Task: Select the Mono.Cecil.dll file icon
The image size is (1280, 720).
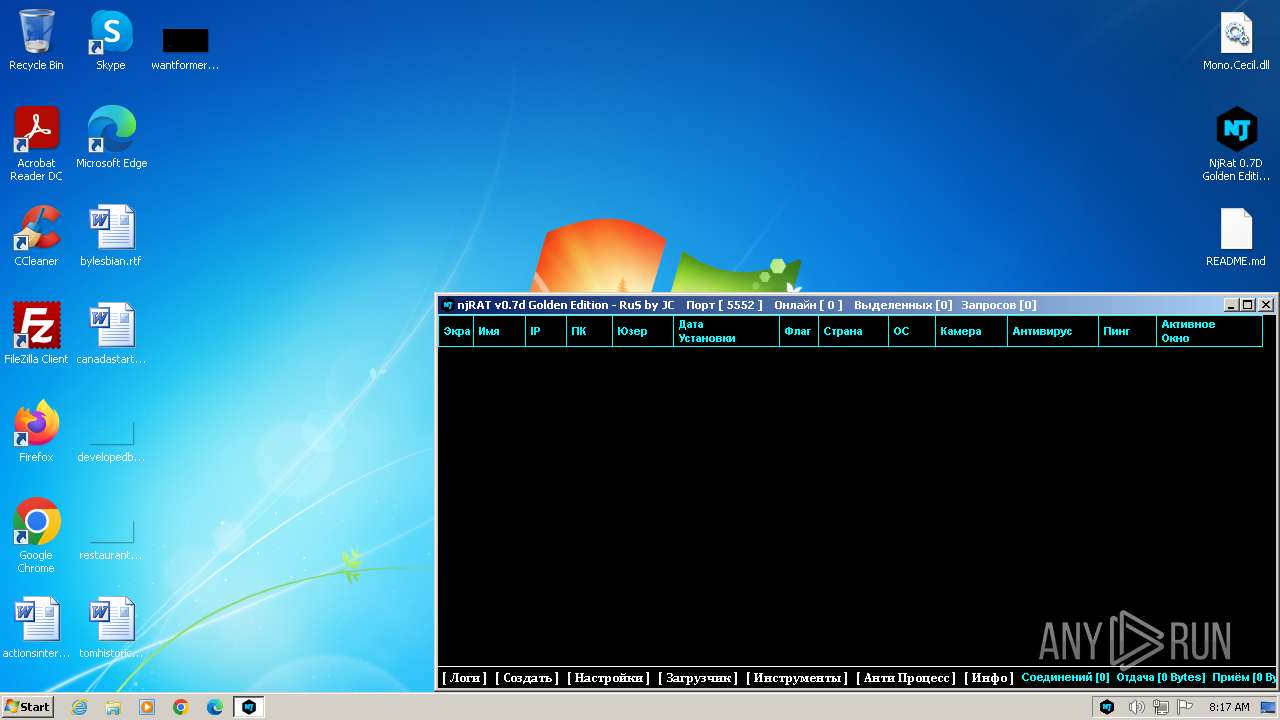Action: click(x=1236, y=40)
